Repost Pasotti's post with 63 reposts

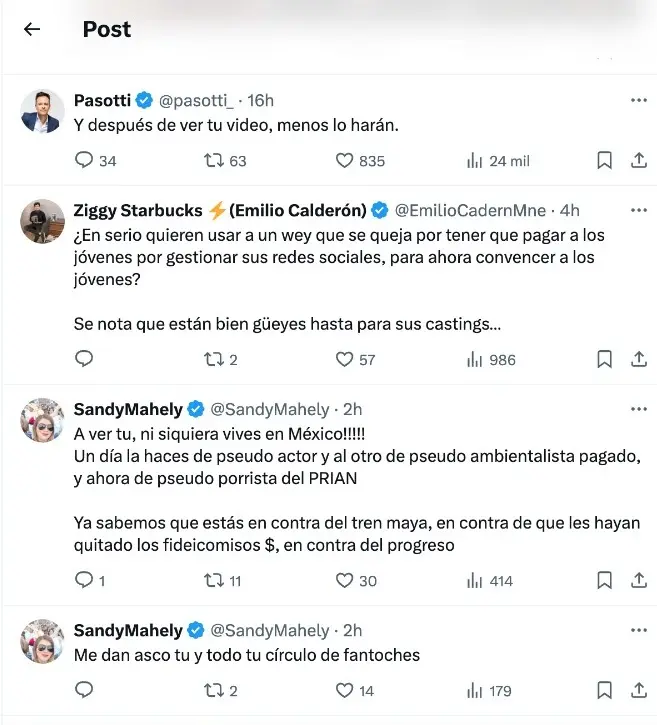[213, 160]
